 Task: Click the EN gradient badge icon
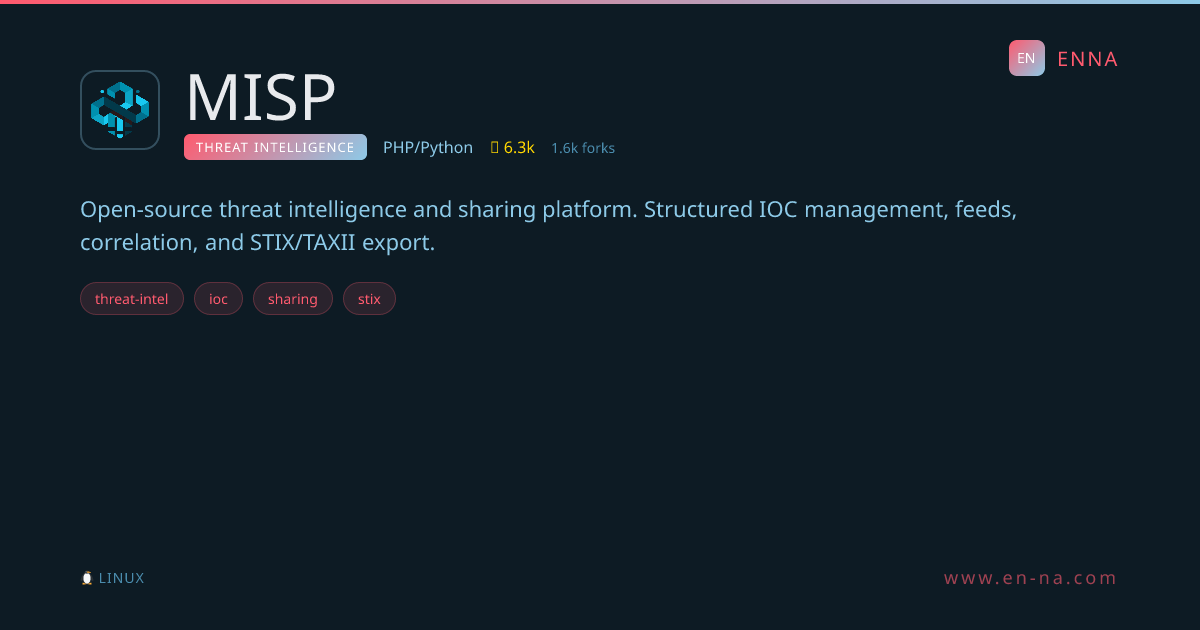tap(1026, 58)
